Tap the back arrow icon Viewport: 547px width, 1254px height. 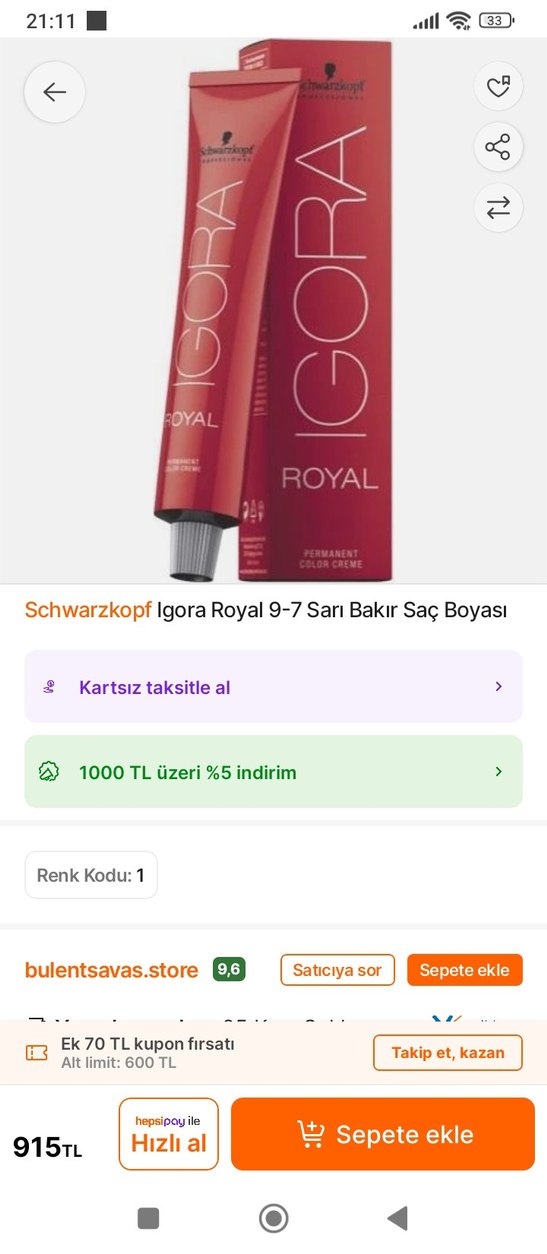(54, 93)
